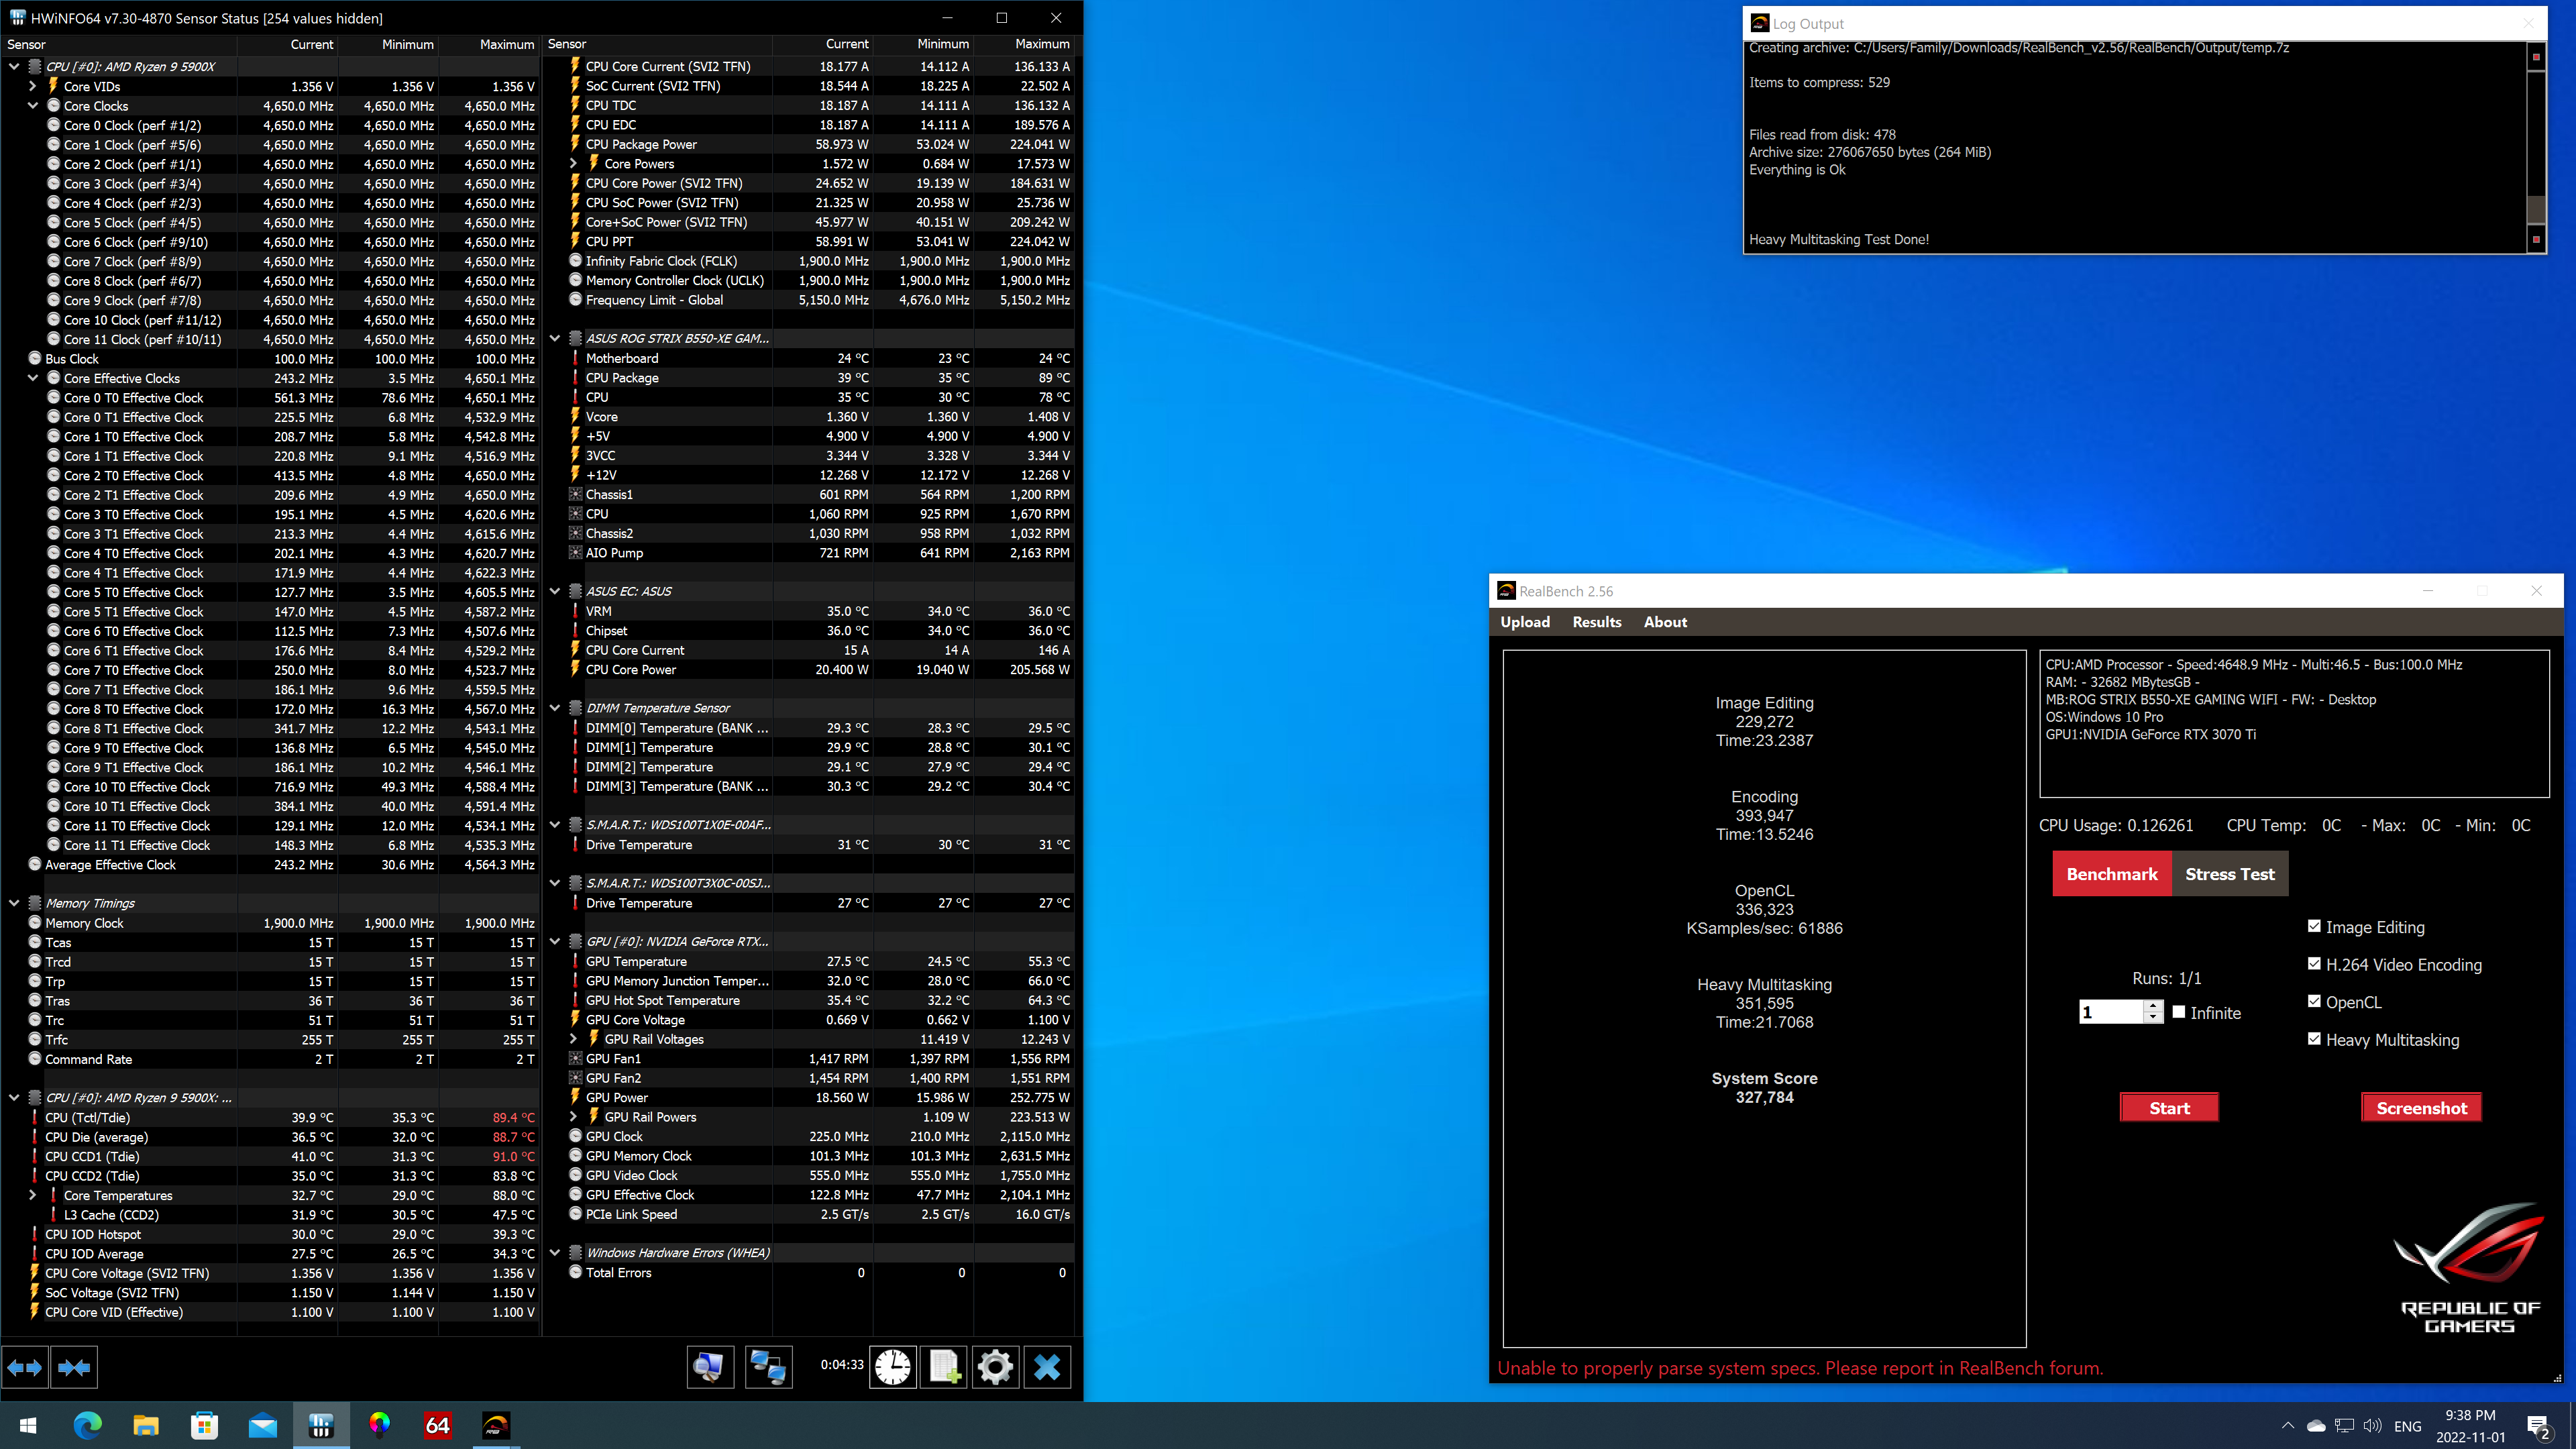Click Log Output vertical scrollbar
Image resolution: width=2576 pixels, height=1449 pixels.
2536,147
